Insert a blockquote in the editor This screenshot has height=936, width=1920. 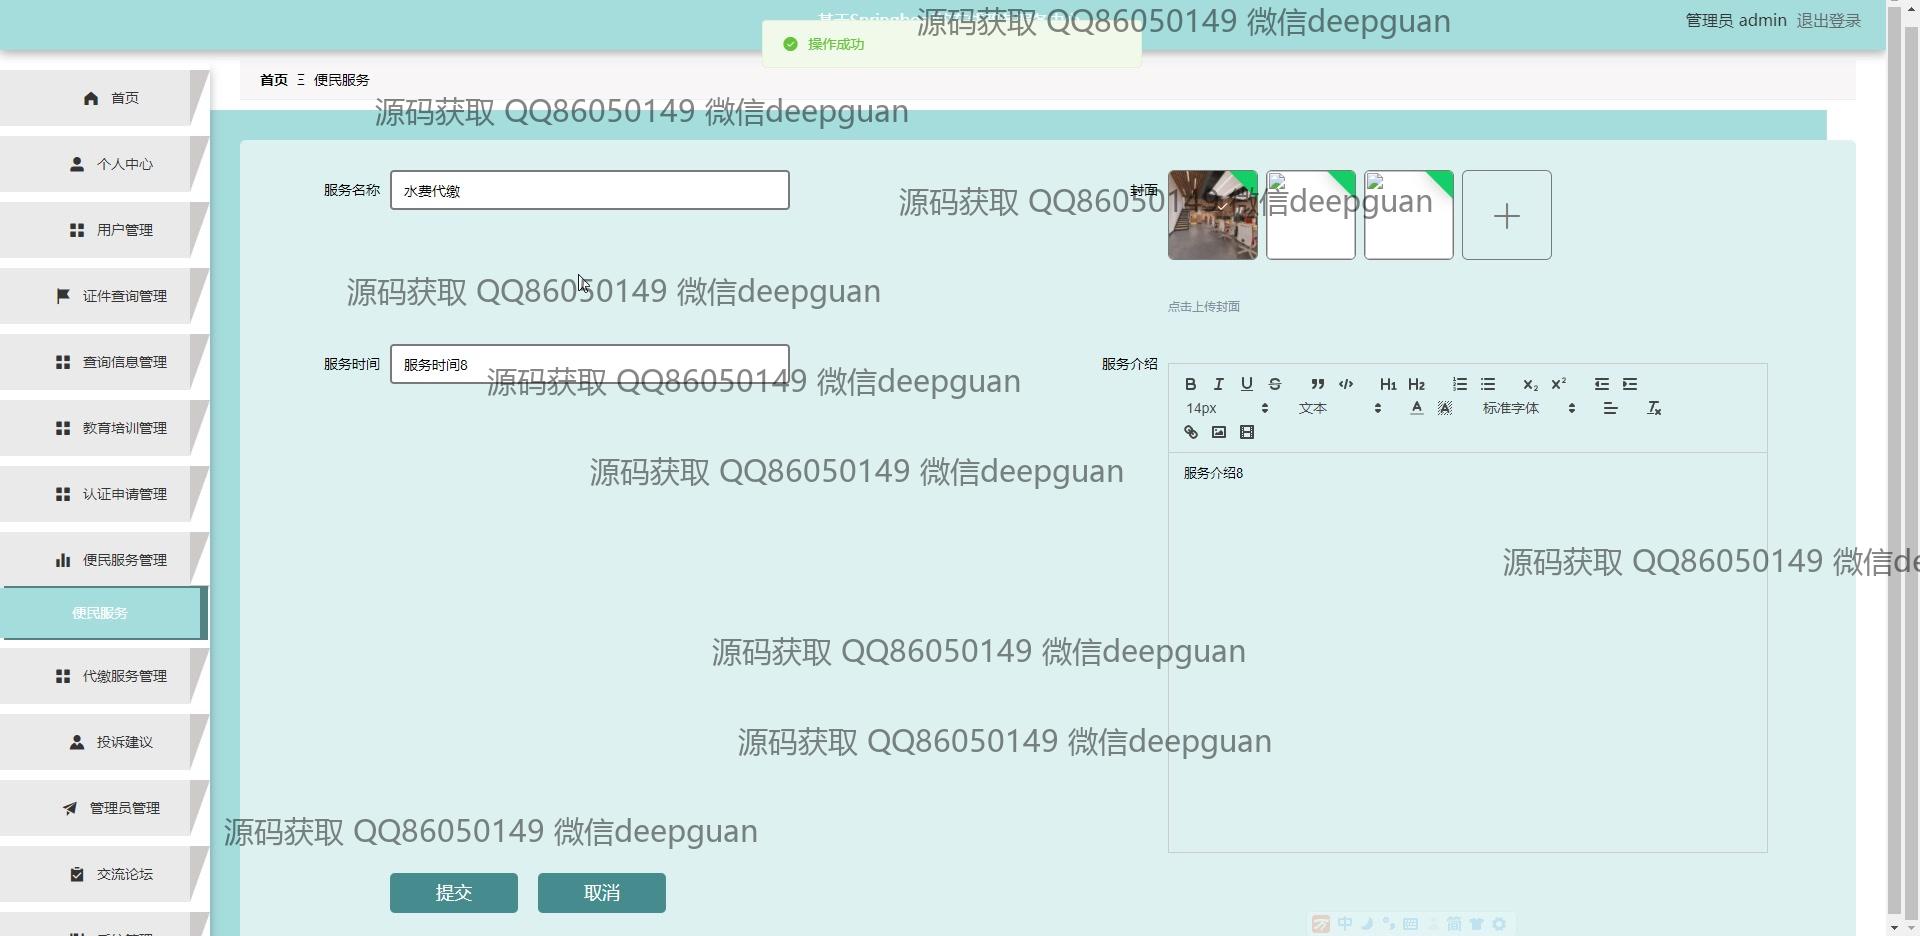[1318, 384]
